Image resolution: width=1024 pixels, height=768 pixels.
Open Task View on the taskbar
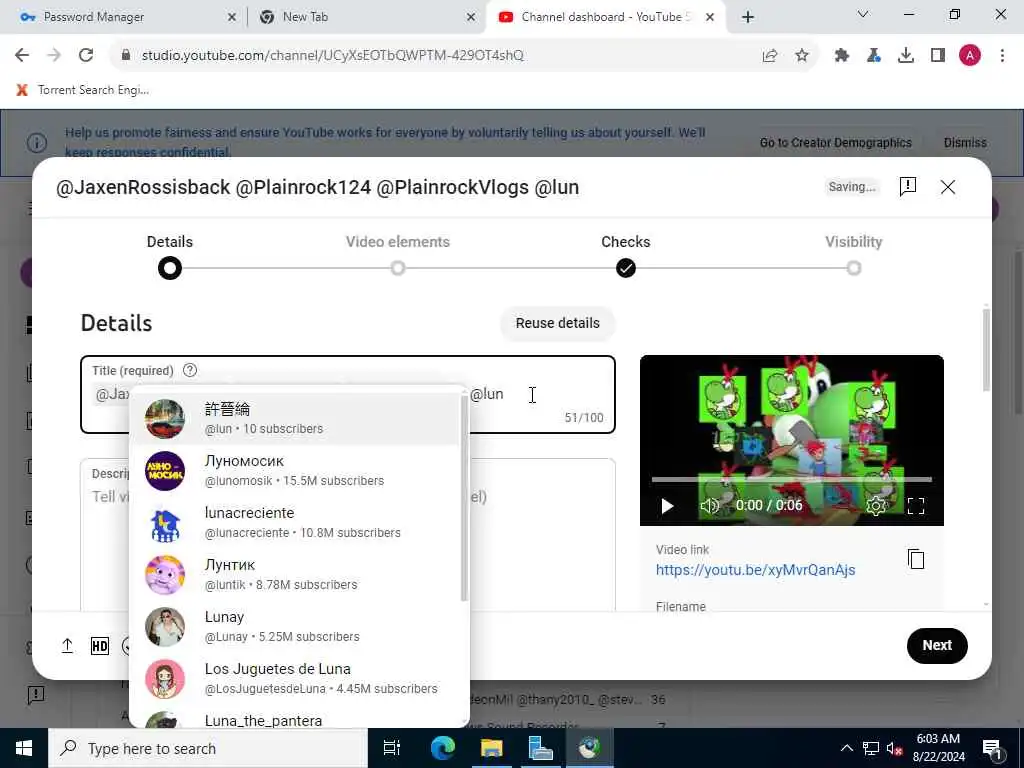[392, 748]
